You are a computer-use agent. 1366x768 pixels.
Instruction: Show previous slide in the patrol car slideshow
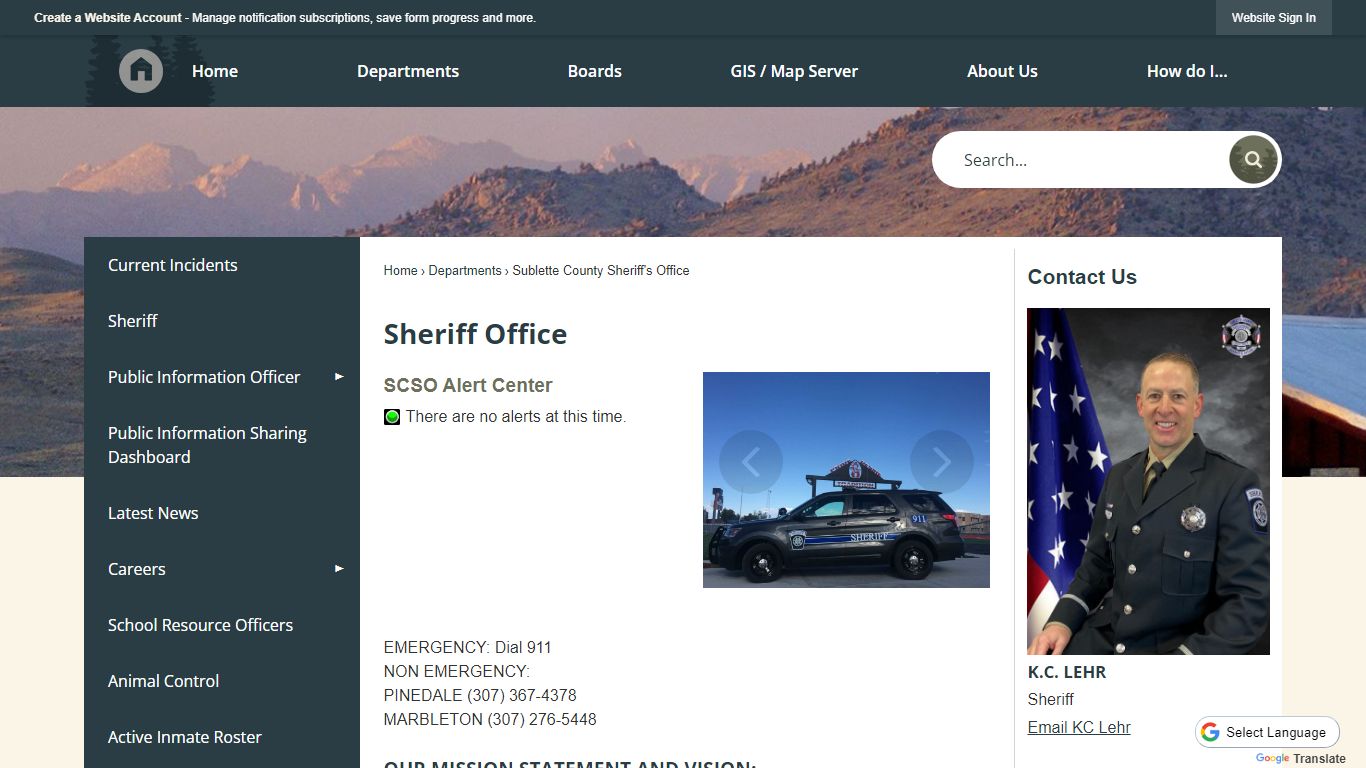click(x=751, y=461)
